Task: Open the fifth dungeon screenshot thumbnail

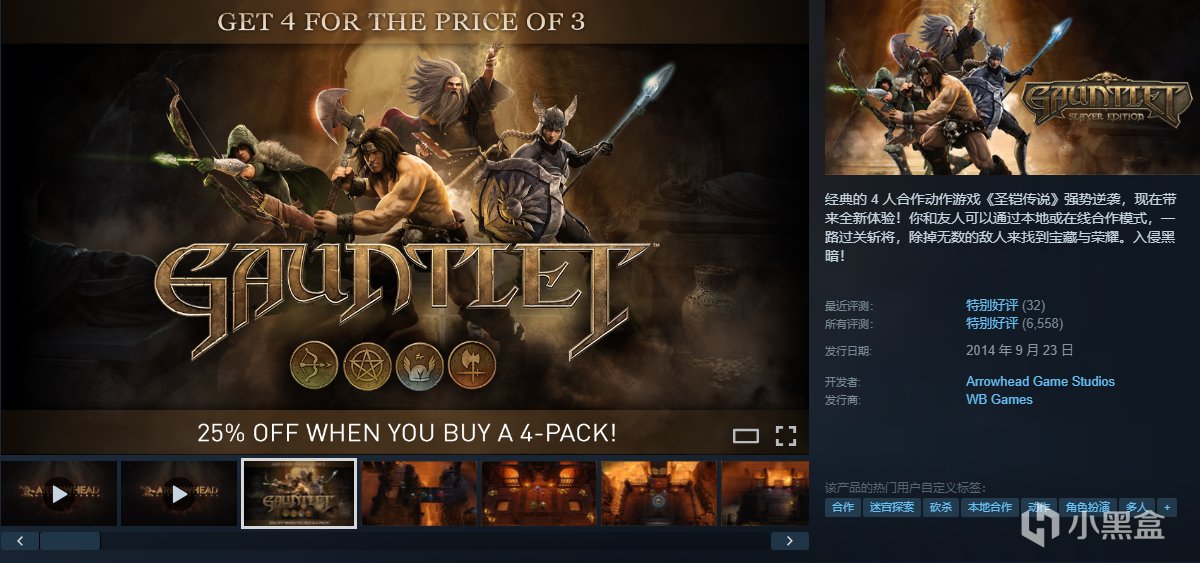Action: coord(539,493)
